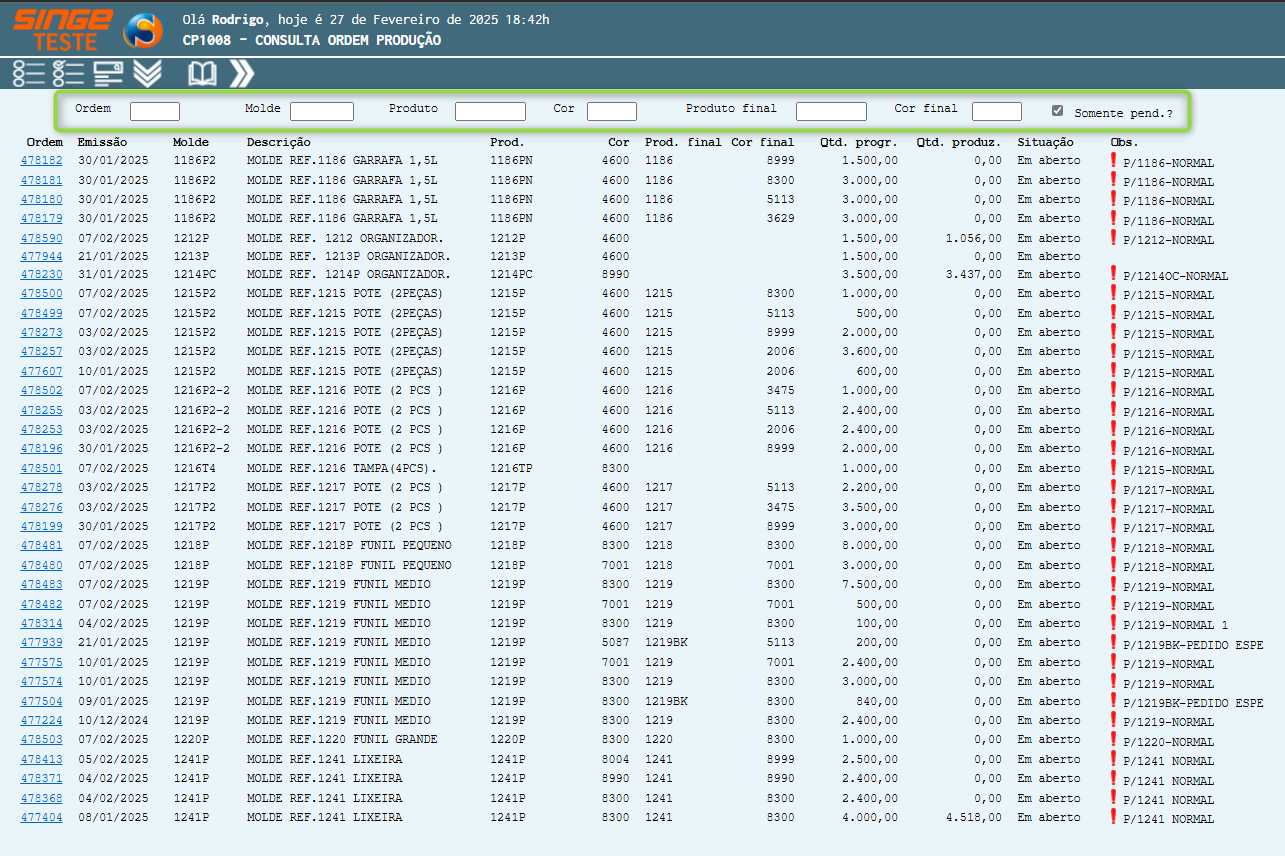The width and height of the screenshot is (1285, 856).
Task: Open order 478590 link
Action: tap(41, 238)
